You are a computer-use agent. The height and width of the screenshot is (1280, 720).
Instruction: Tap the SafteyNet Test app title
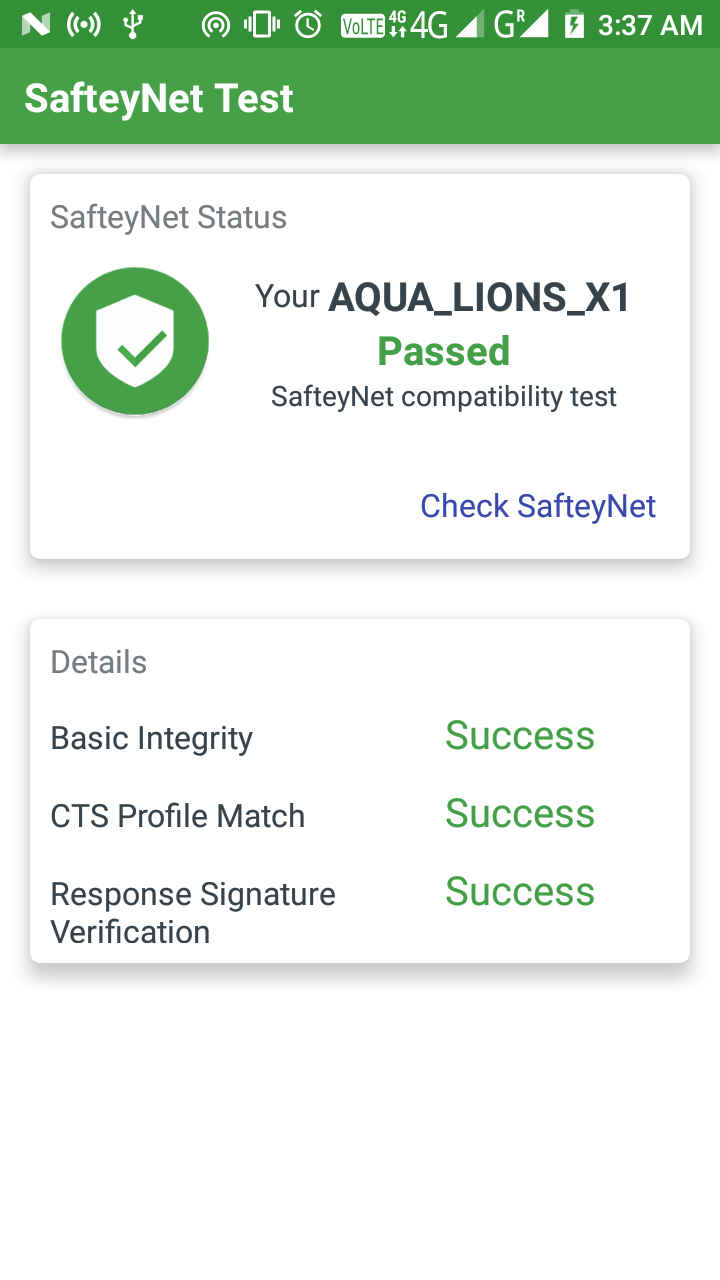[159, 98]
